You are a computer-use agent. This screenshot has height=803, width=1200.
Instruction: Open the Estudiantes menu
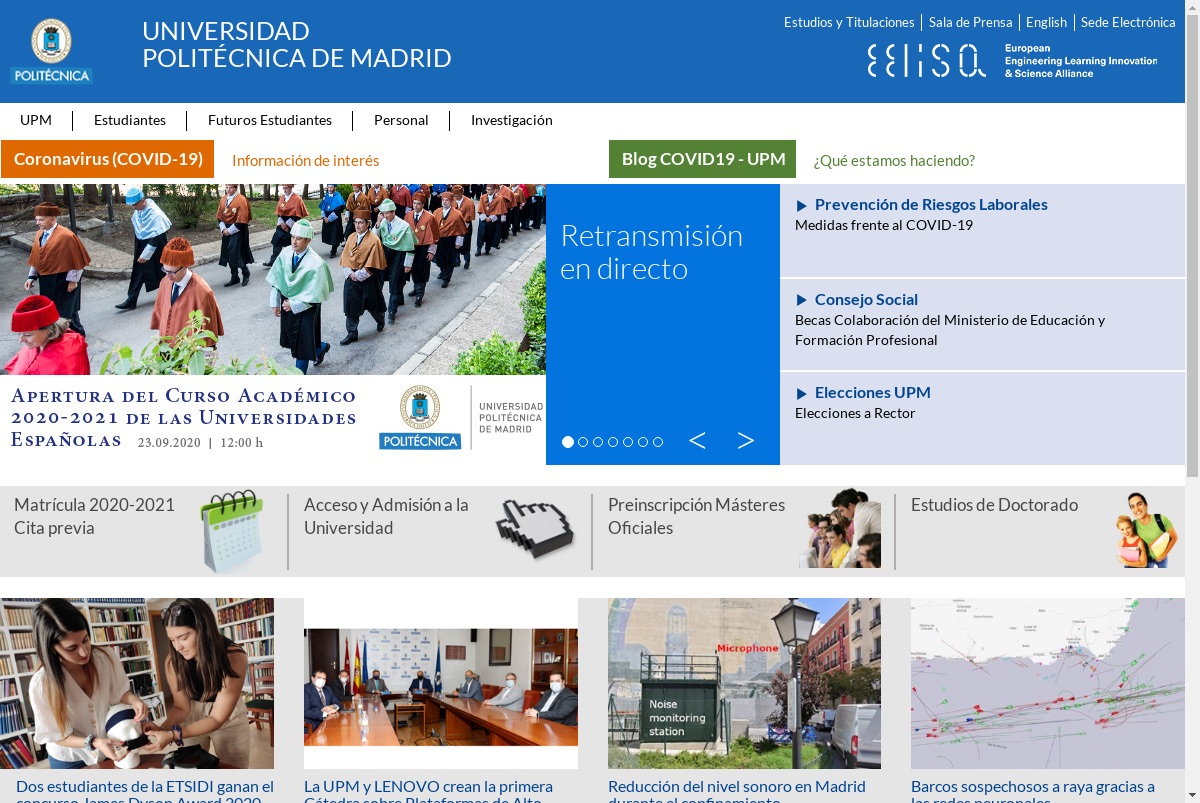click(x=130, y=120)
